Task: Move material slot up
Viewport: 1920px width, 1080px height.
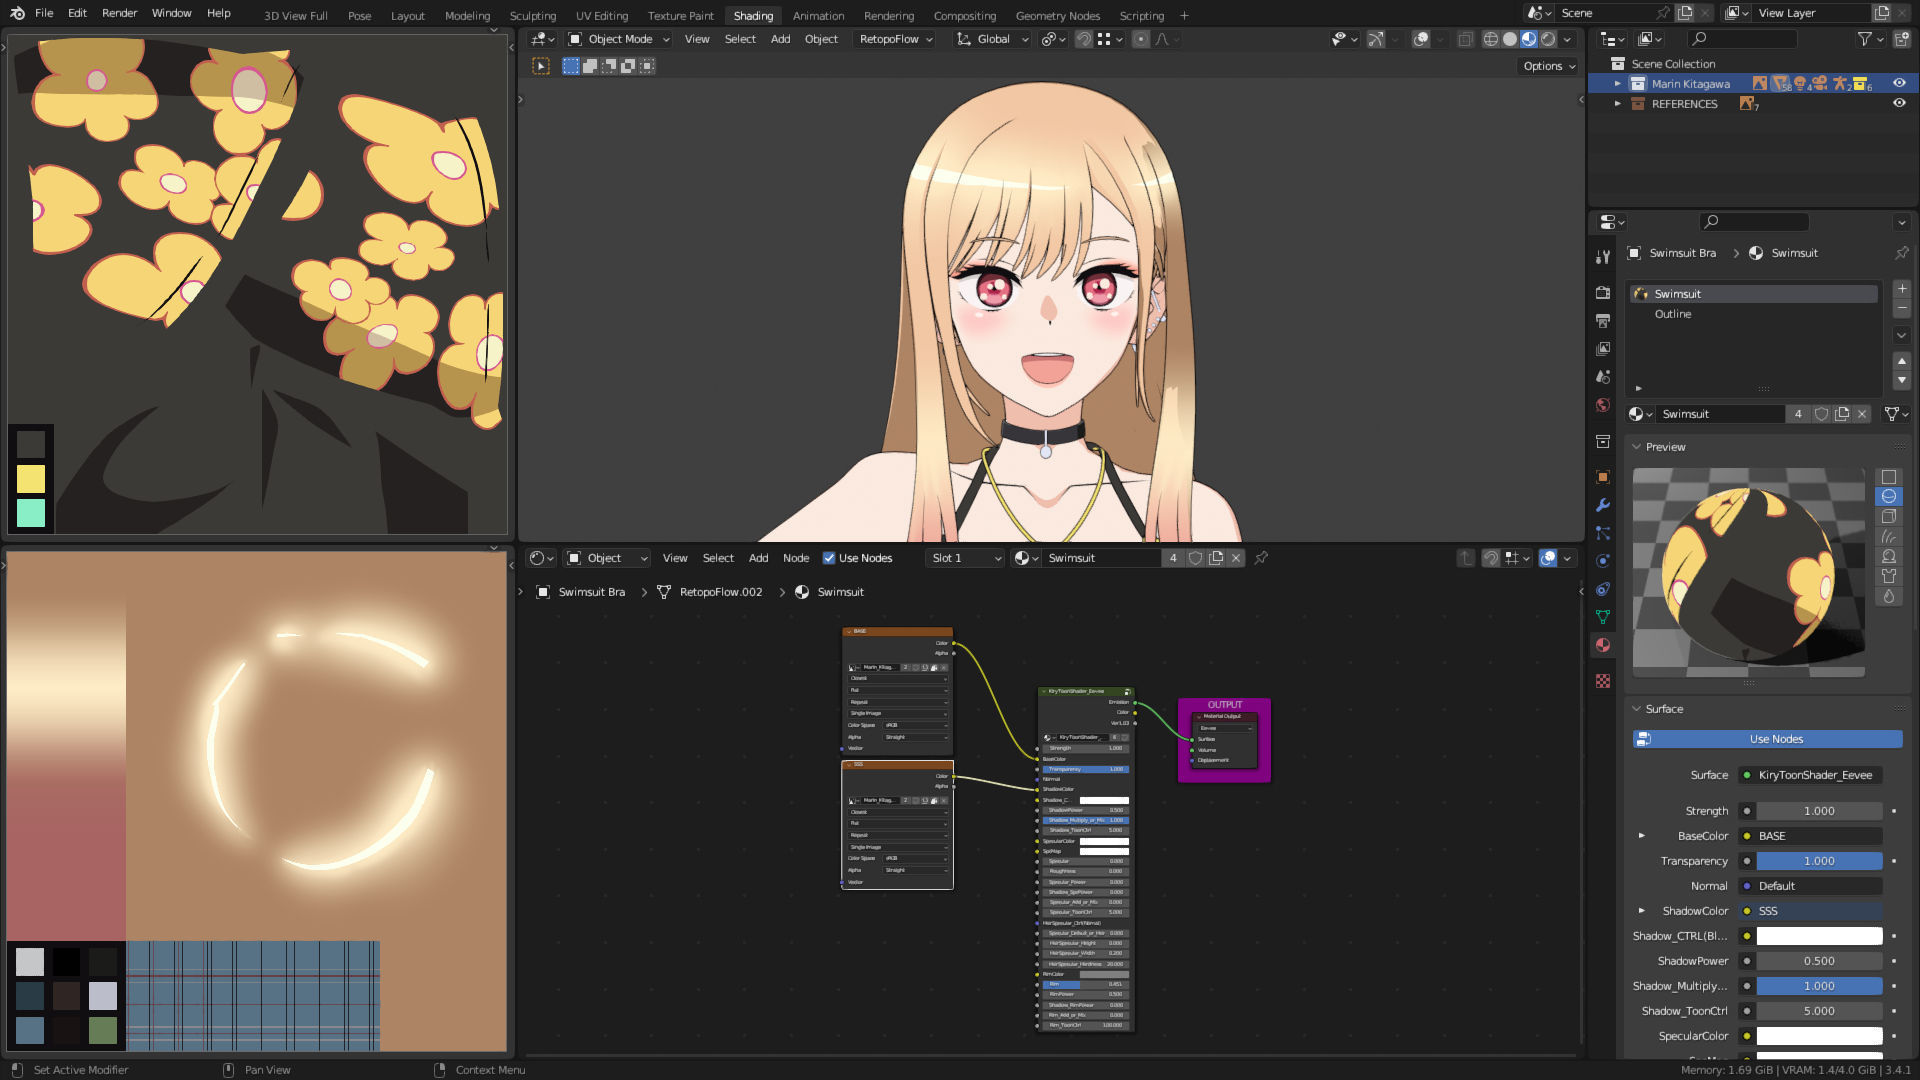Action: tap(1902, 361)
